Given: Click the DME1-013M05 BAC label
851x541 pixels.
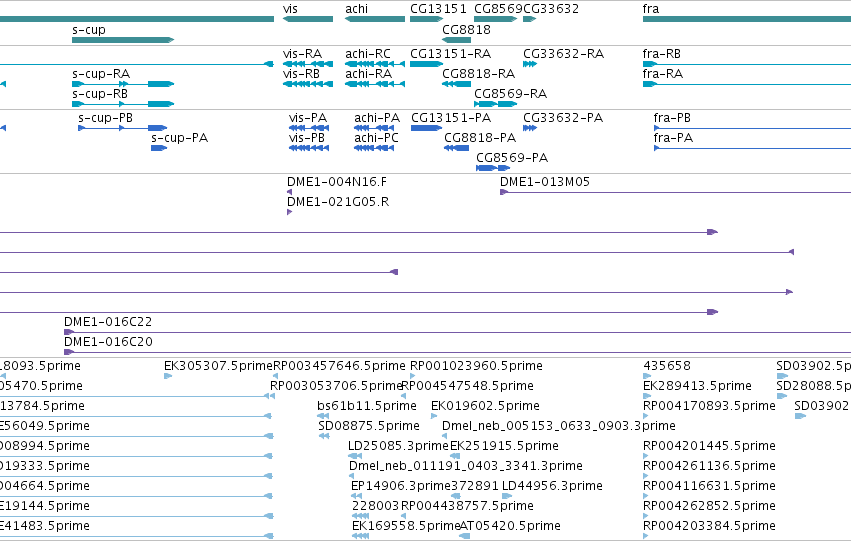Looking at the screenshot, I should click(545, 182).
